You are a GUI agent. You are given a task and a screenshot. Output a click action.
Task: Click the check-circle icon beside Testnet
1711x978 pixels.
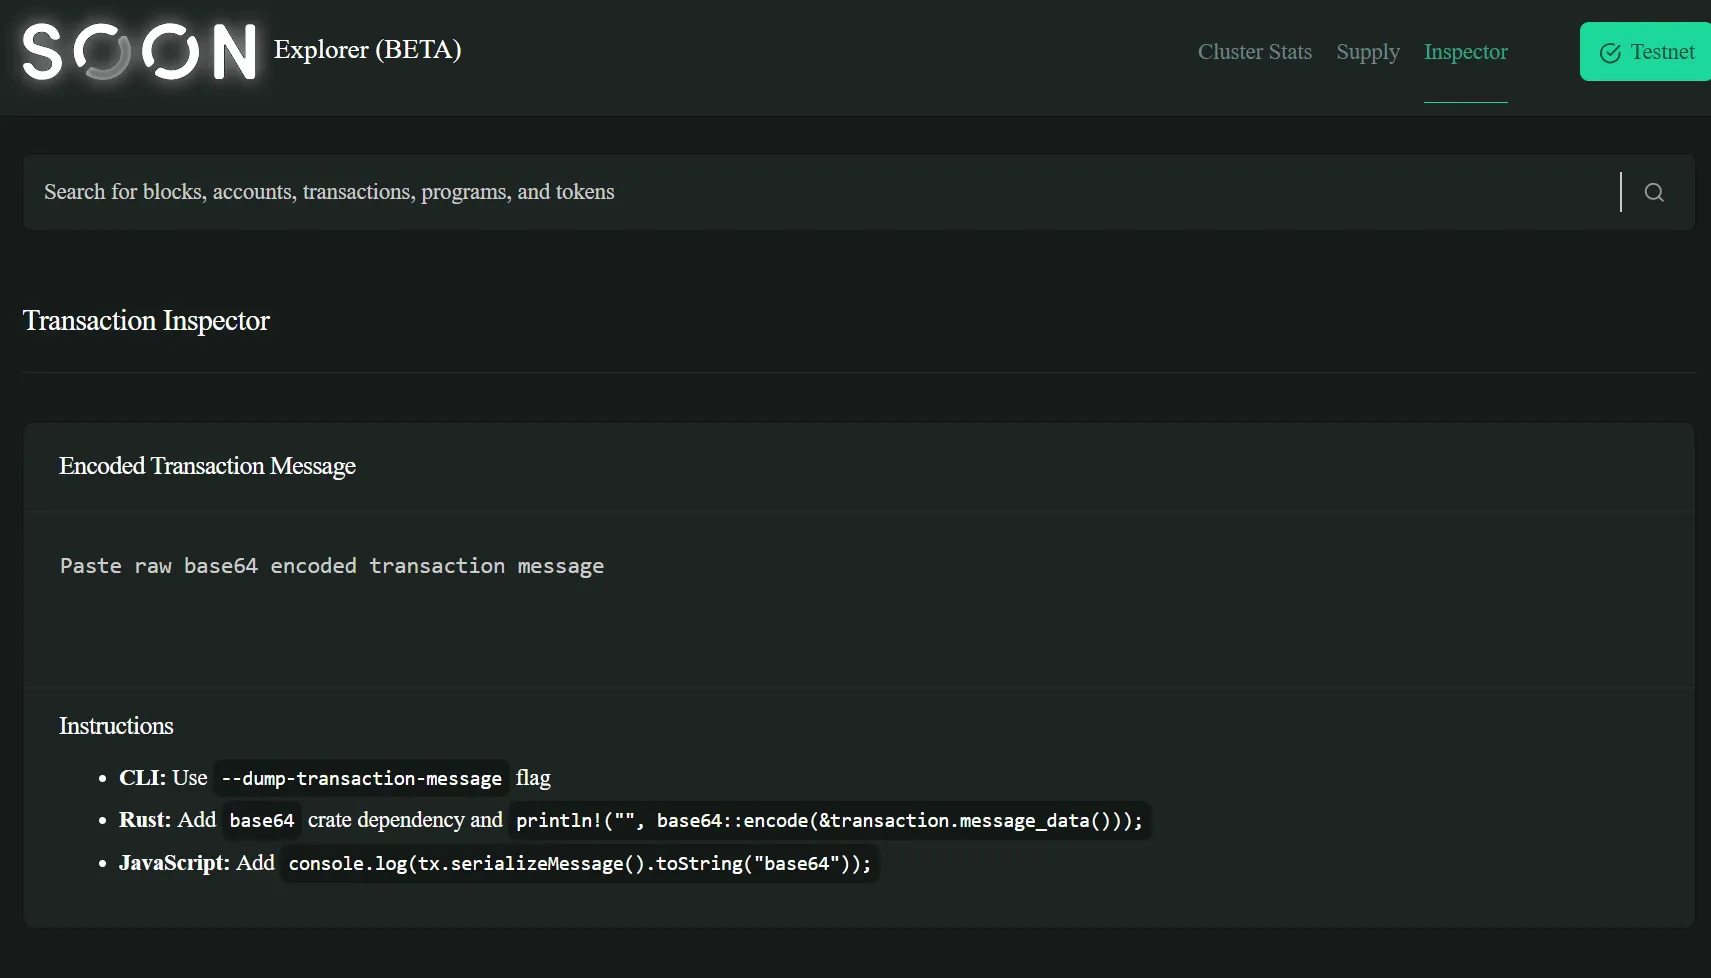(1610, 53)
